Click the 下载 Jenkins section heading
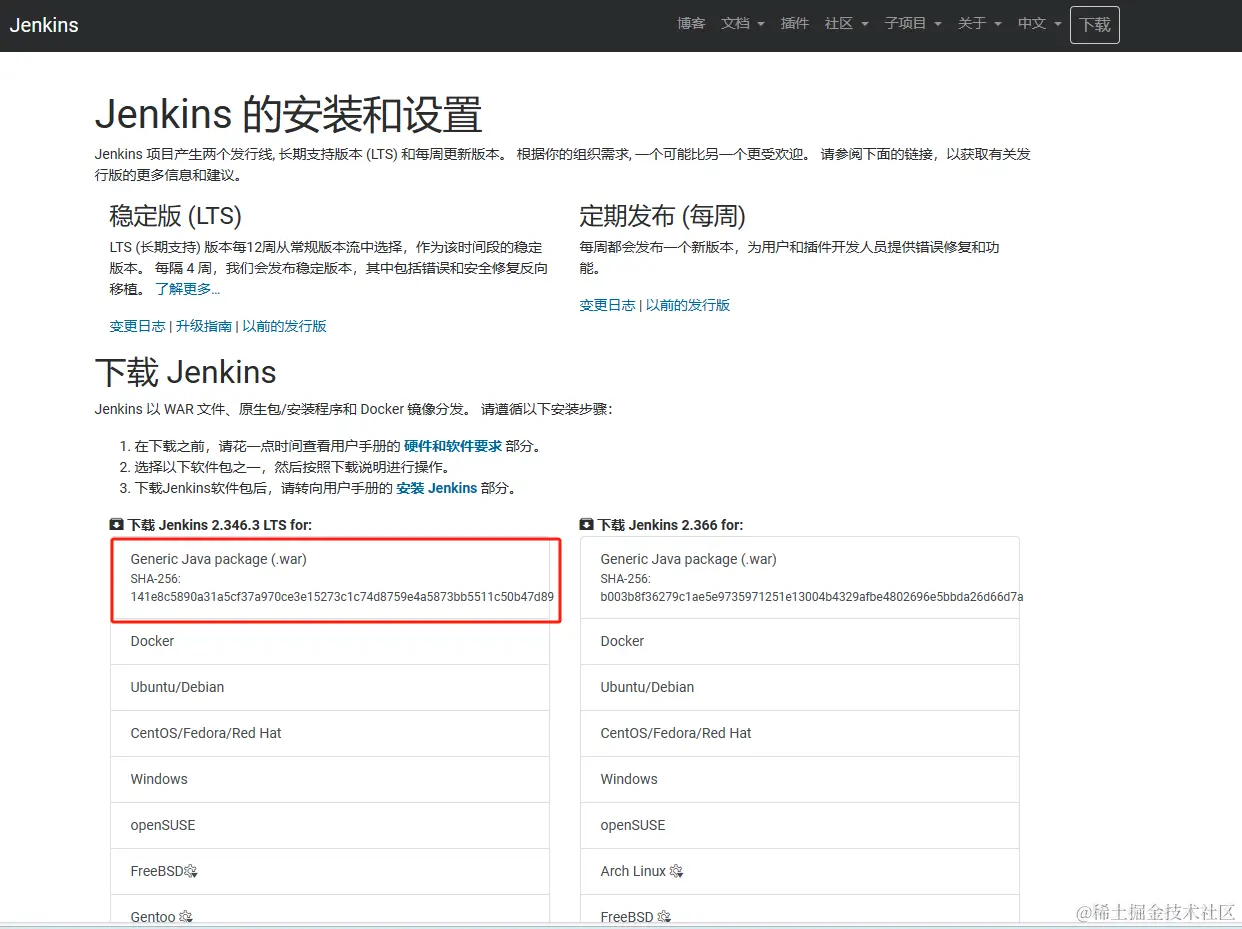This screenshot has height=929, width=1242. [185, 372]
